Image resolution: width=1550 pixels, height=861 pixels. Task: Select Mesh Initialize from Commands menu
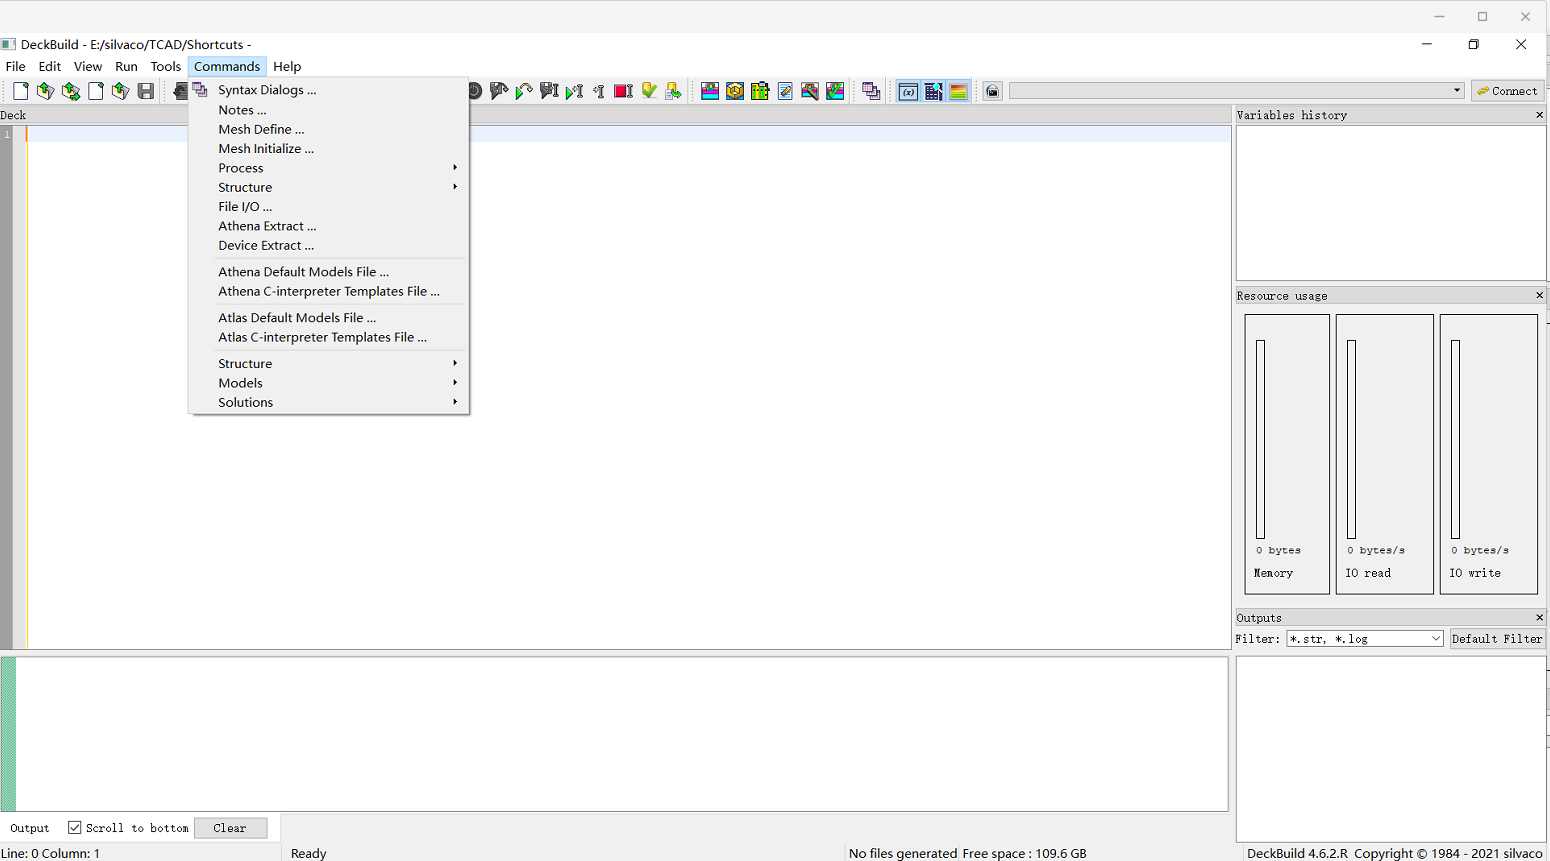(x=266, y=148)
